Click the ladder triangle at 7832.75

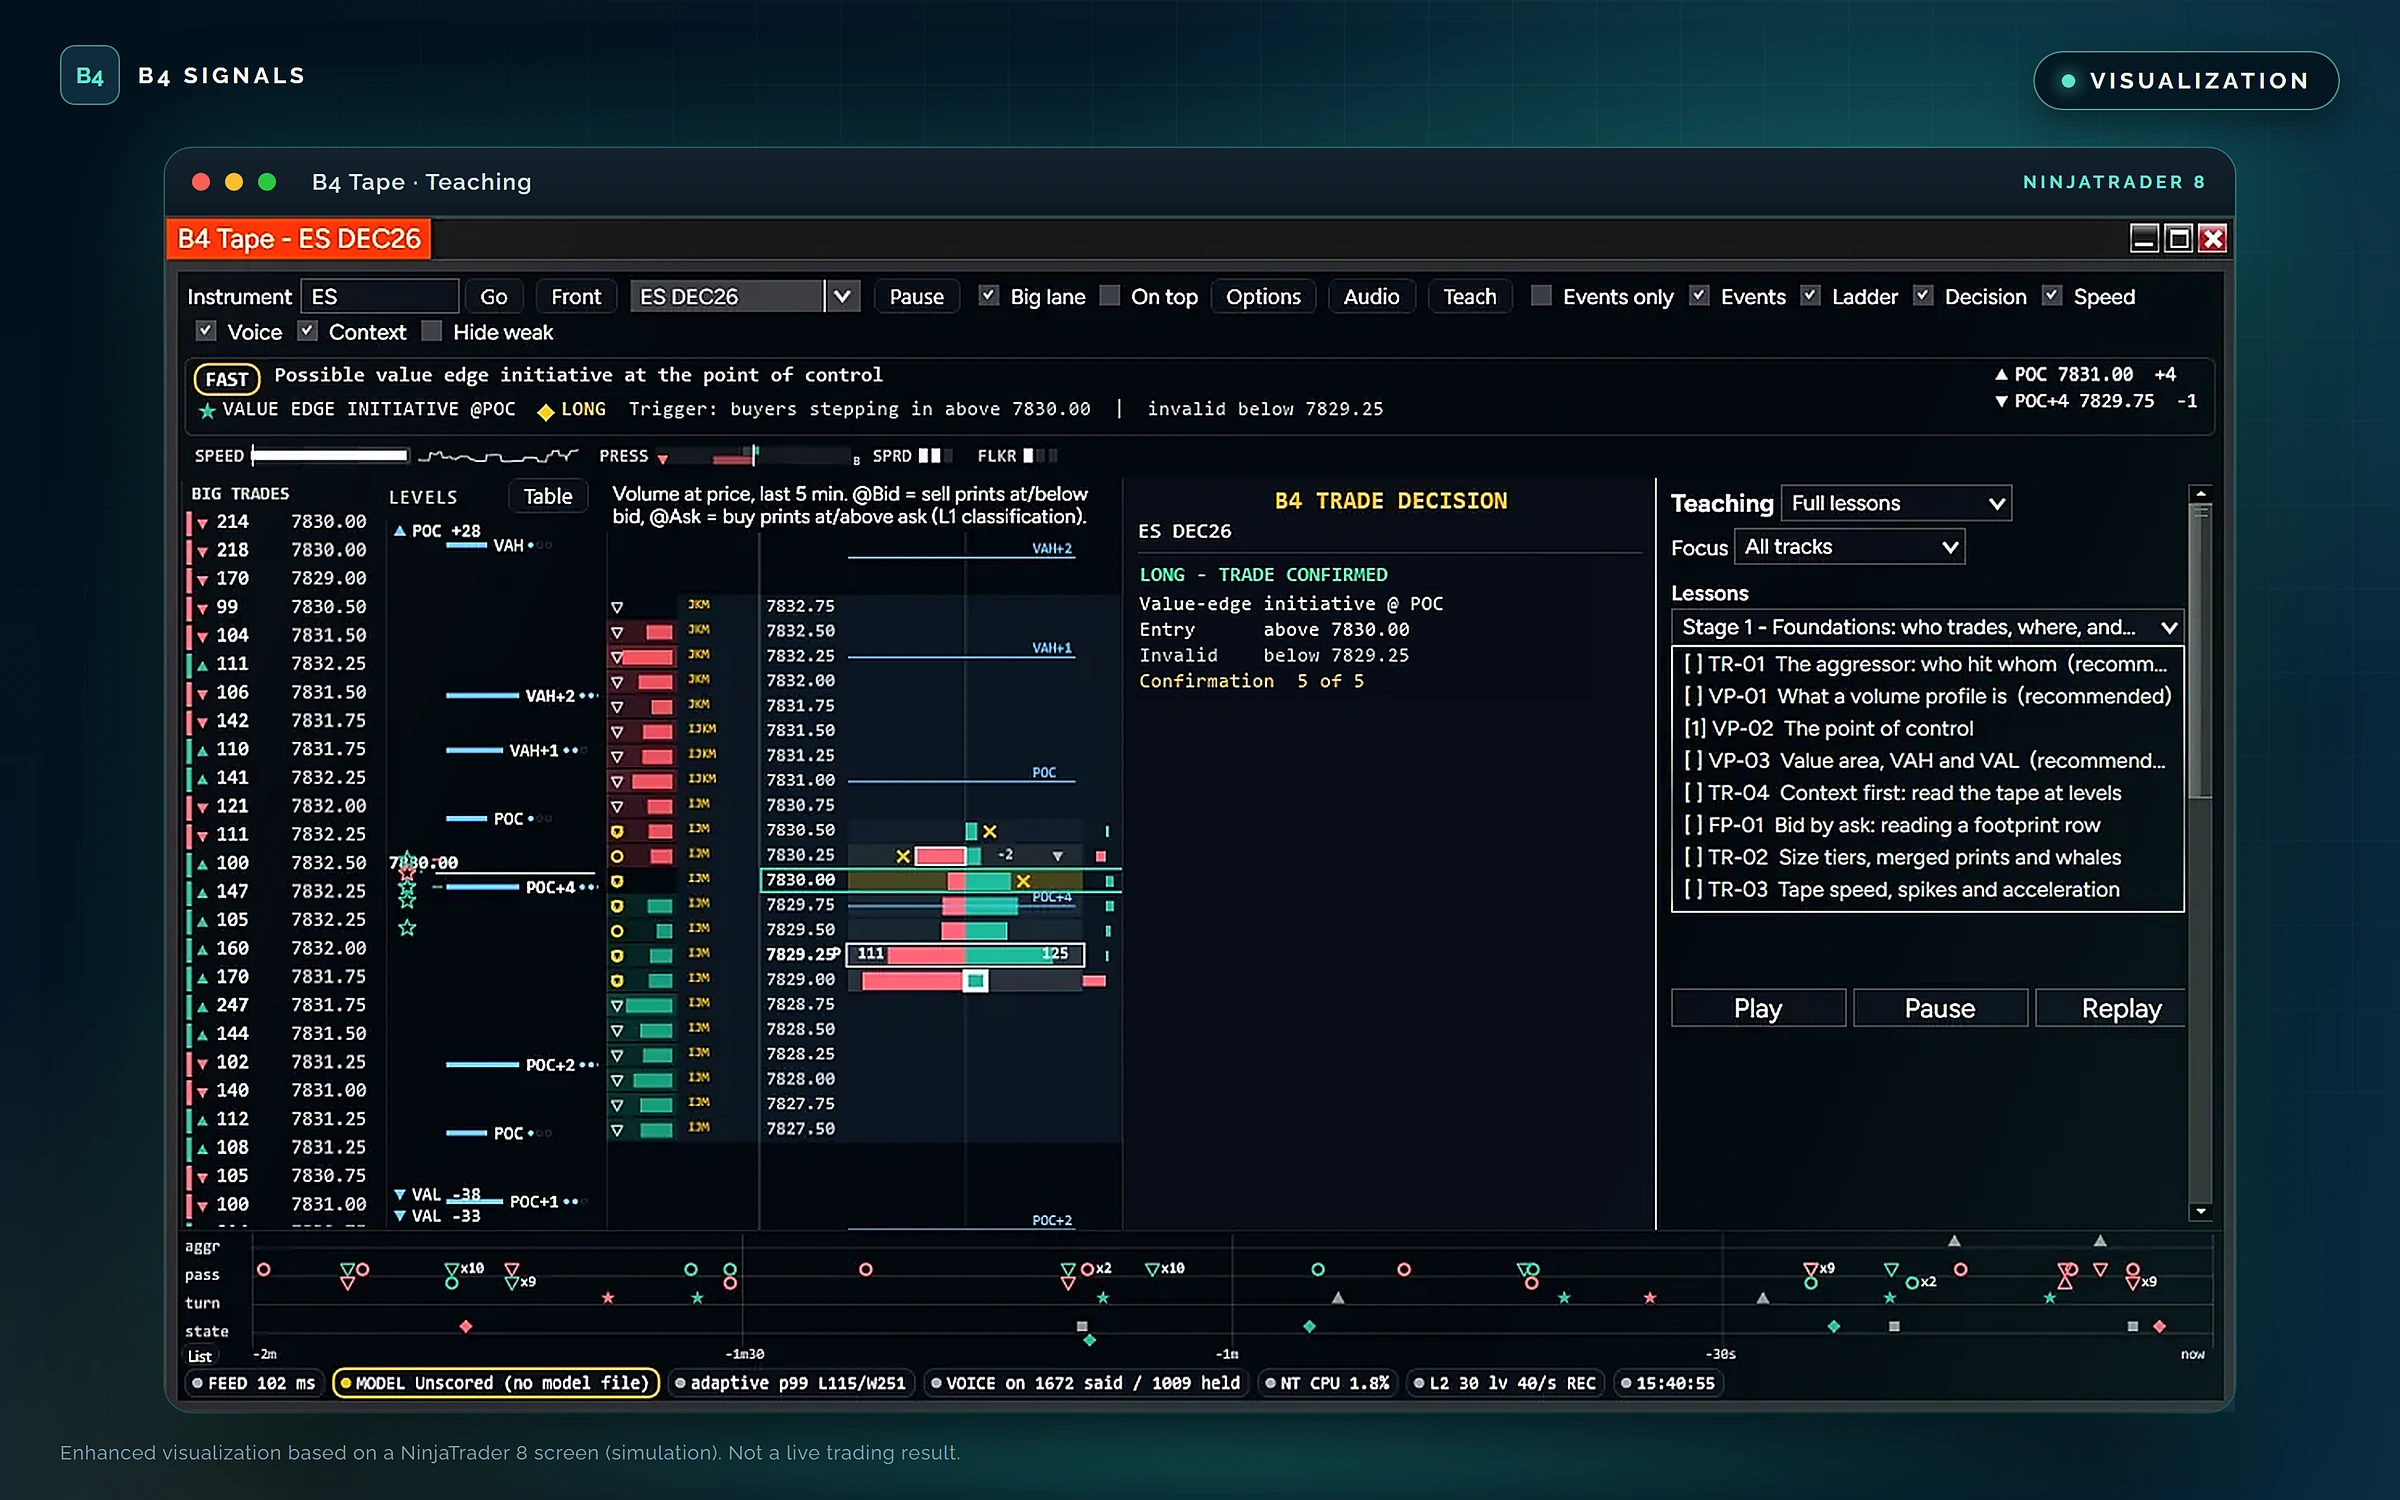(617, 607)
